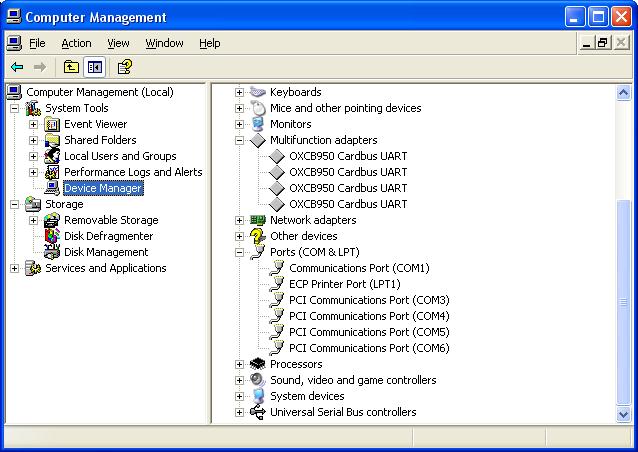The height and width of the screenshot is (452, 638).
Task: Click the Disk Defragmenter icon
Action: pyautogui.click(x=52, y=236)
